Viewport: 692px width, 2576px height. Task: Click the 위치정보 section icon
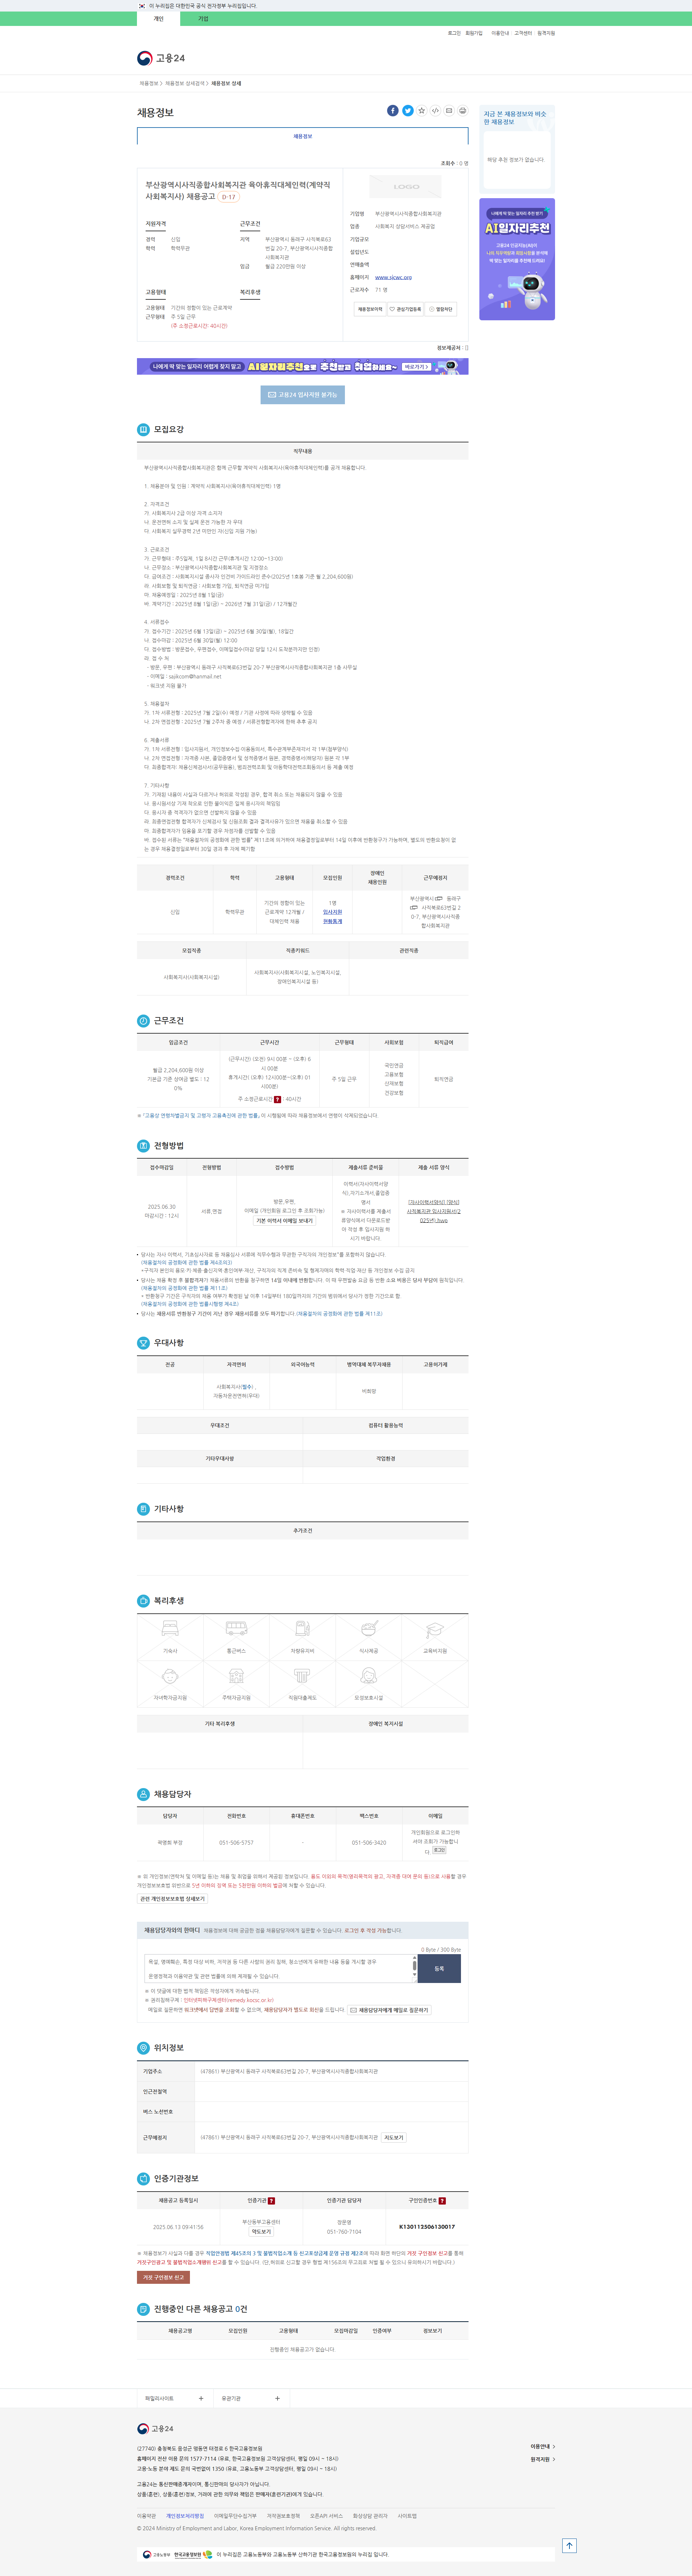click(143, 2047)
